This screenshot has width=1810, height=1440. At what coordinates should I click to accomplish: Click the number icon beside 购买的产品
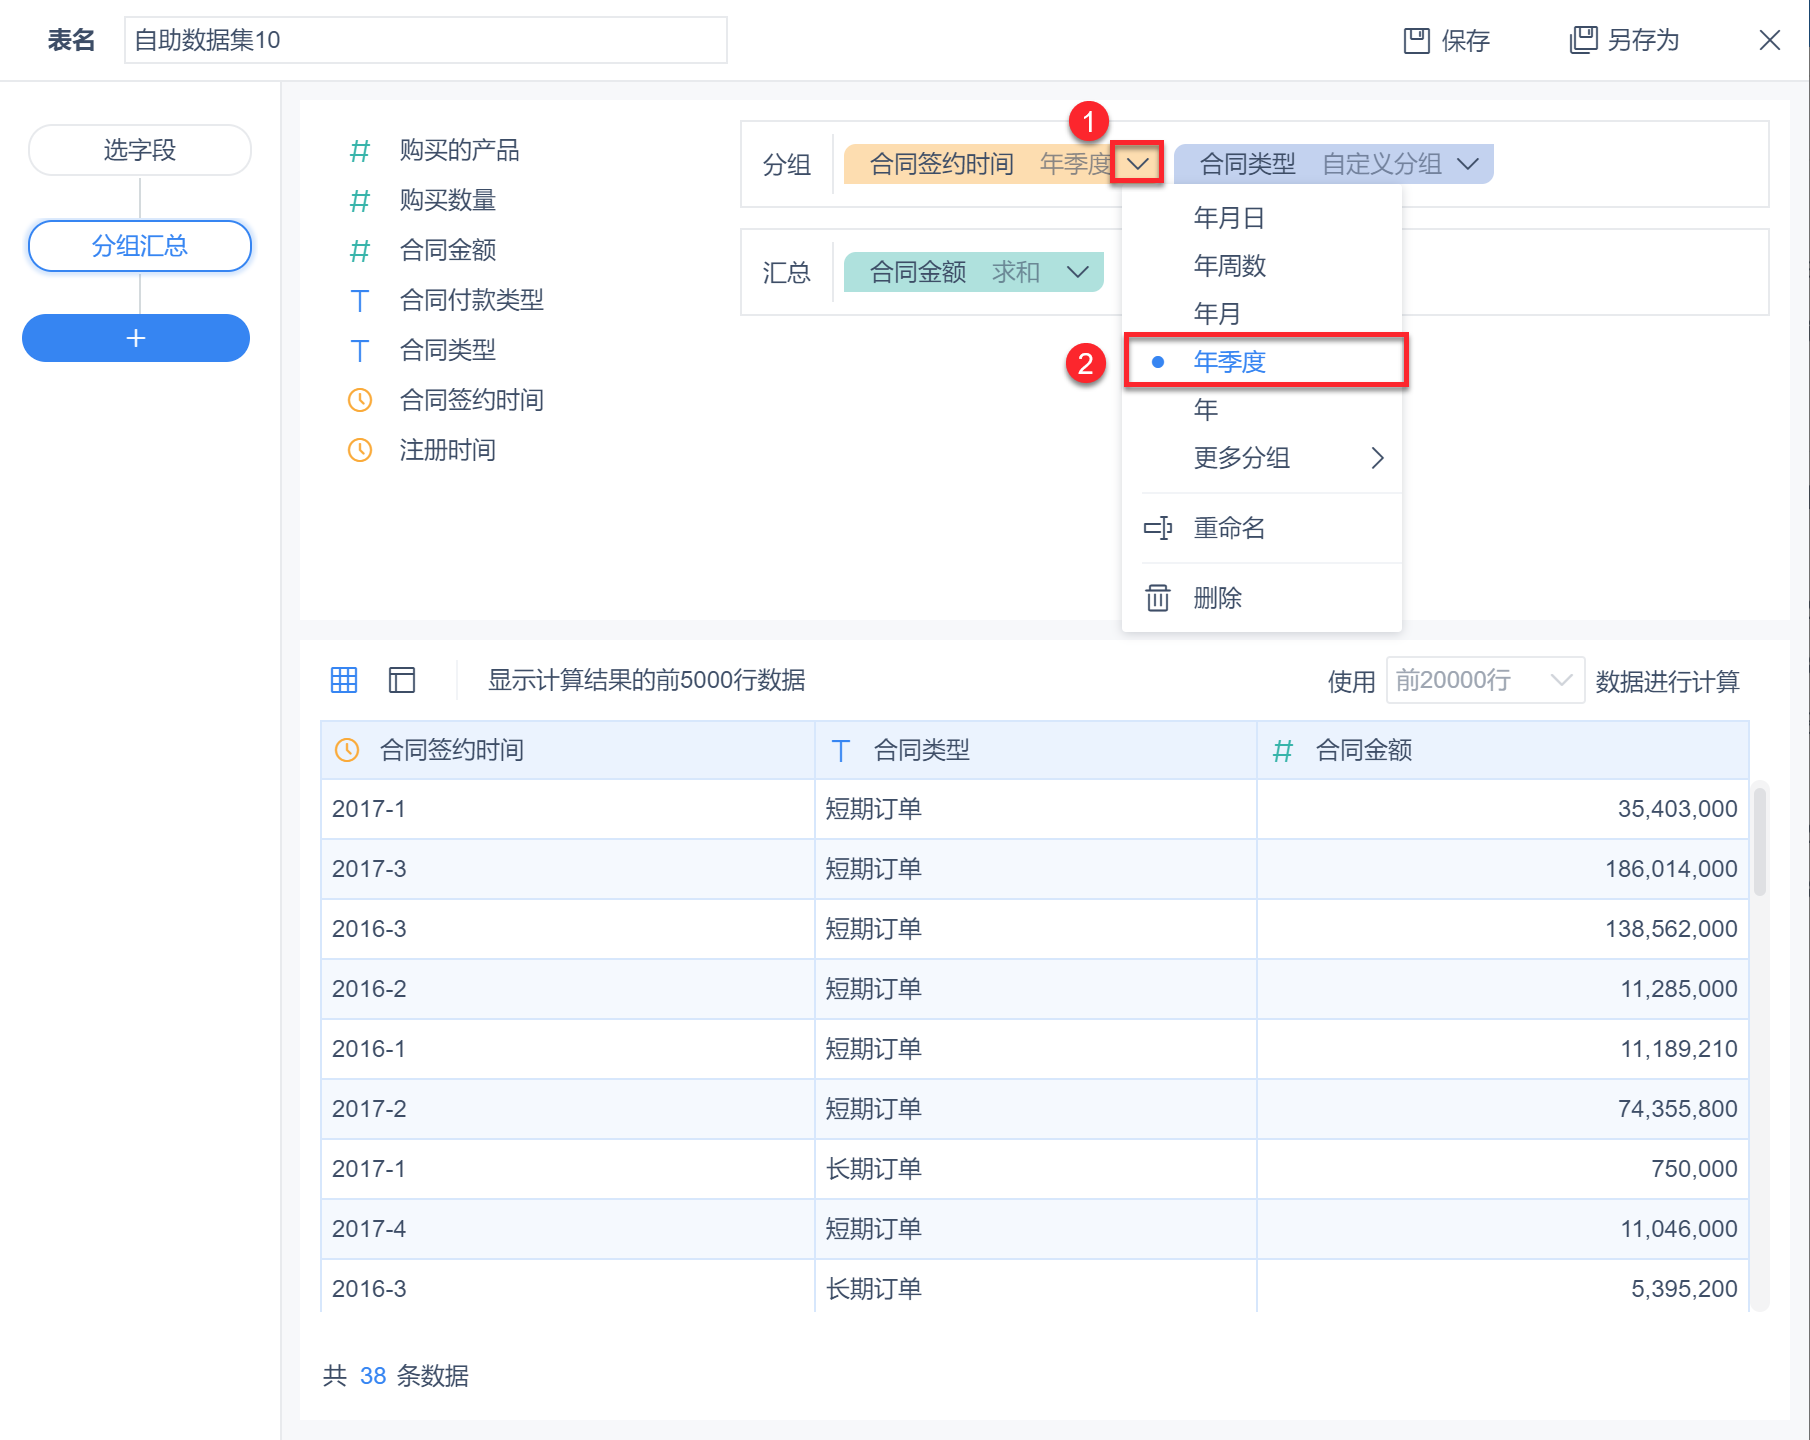click(360, 151)
